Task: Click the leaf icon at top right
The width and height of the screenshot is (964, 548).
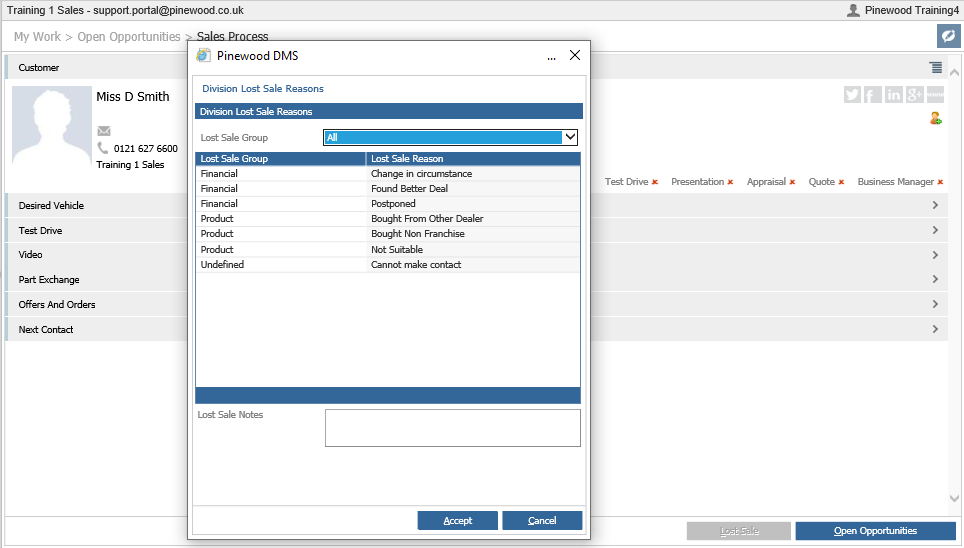Action: [949, 36]
